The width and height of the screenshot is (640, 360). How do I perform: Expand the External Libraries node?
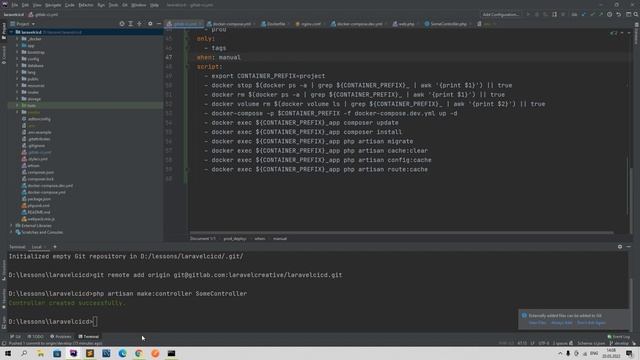pos(11,225)
